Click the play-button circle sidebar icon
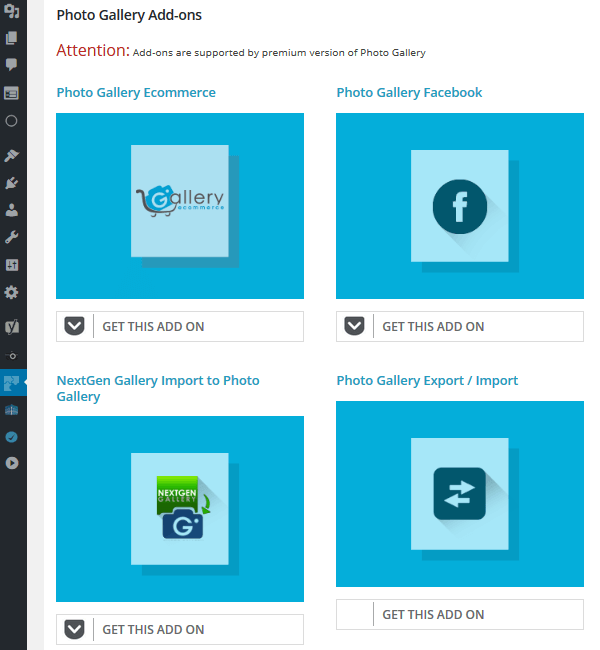600x650 pixels. [12, 463]
